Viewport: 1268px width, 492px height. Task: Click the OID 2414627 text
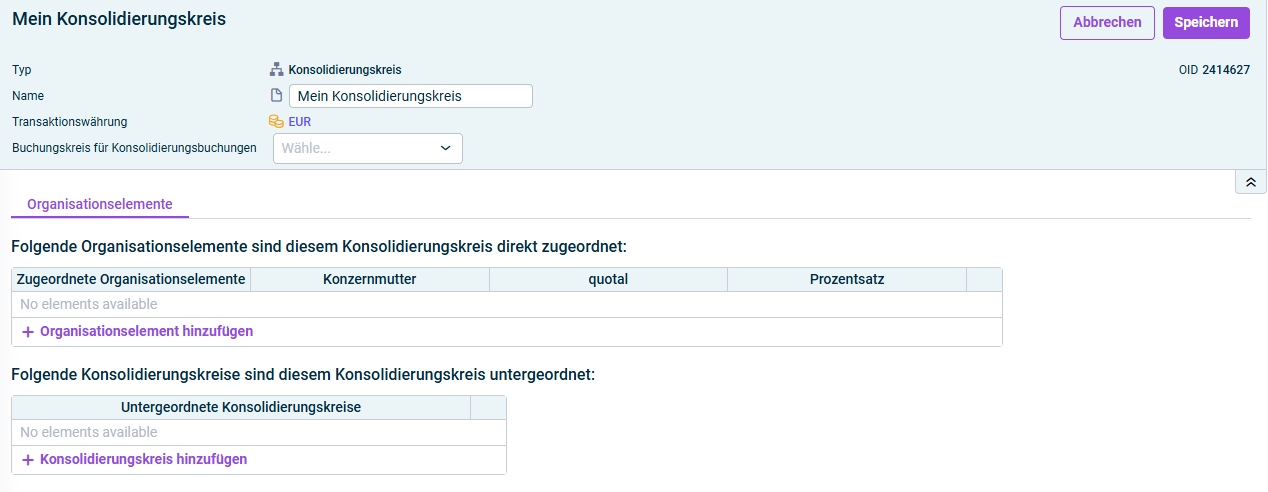(x=1214, y=70)
